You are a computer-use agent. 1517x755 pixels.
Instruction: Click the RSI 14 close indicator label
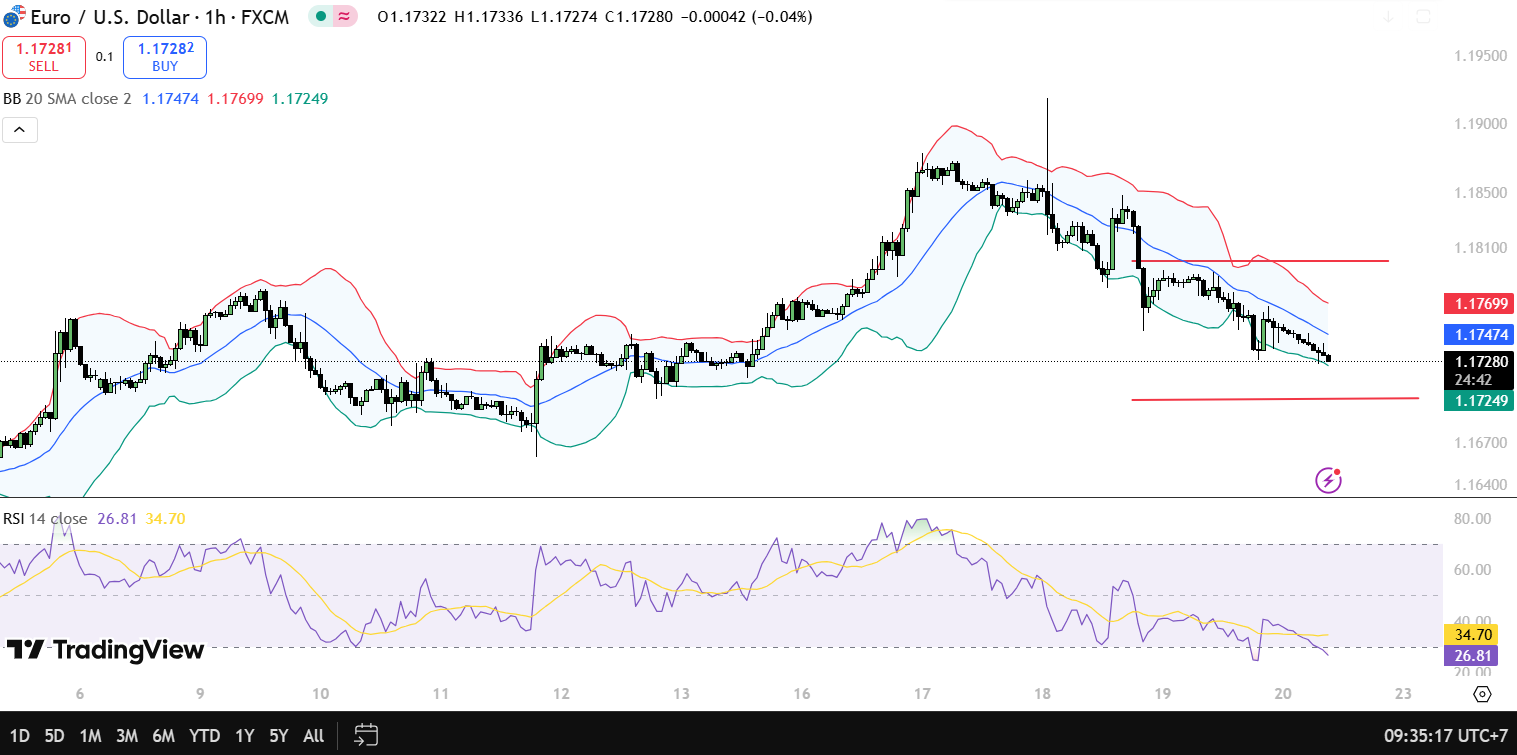pos(46,518)
